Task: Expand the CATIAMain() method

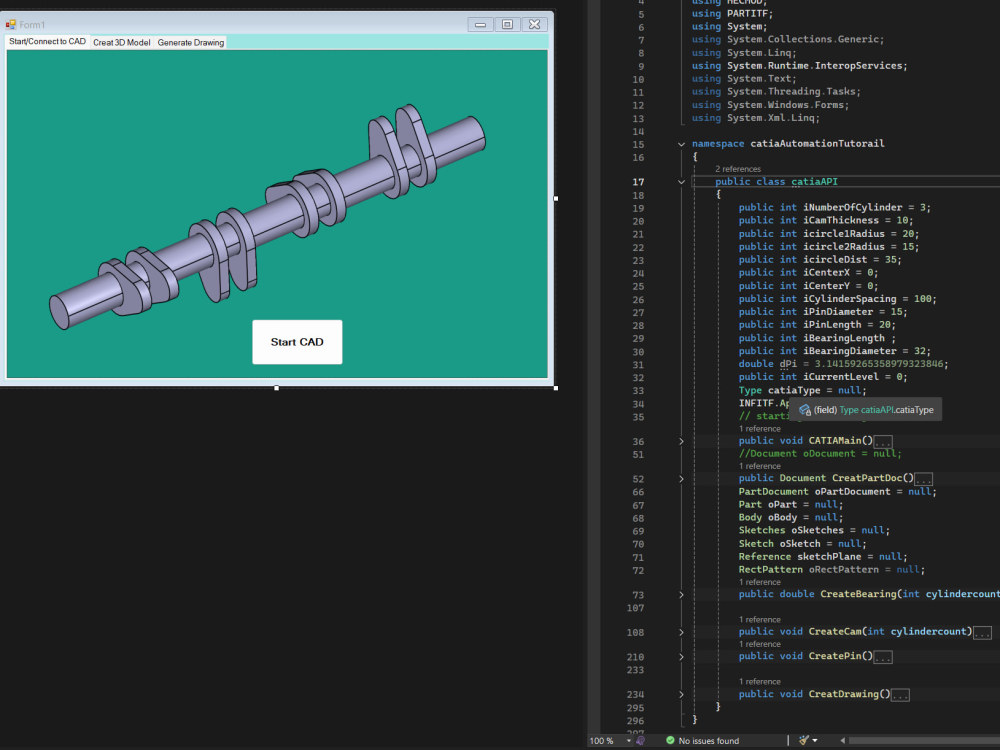Action: pos(681,441)
